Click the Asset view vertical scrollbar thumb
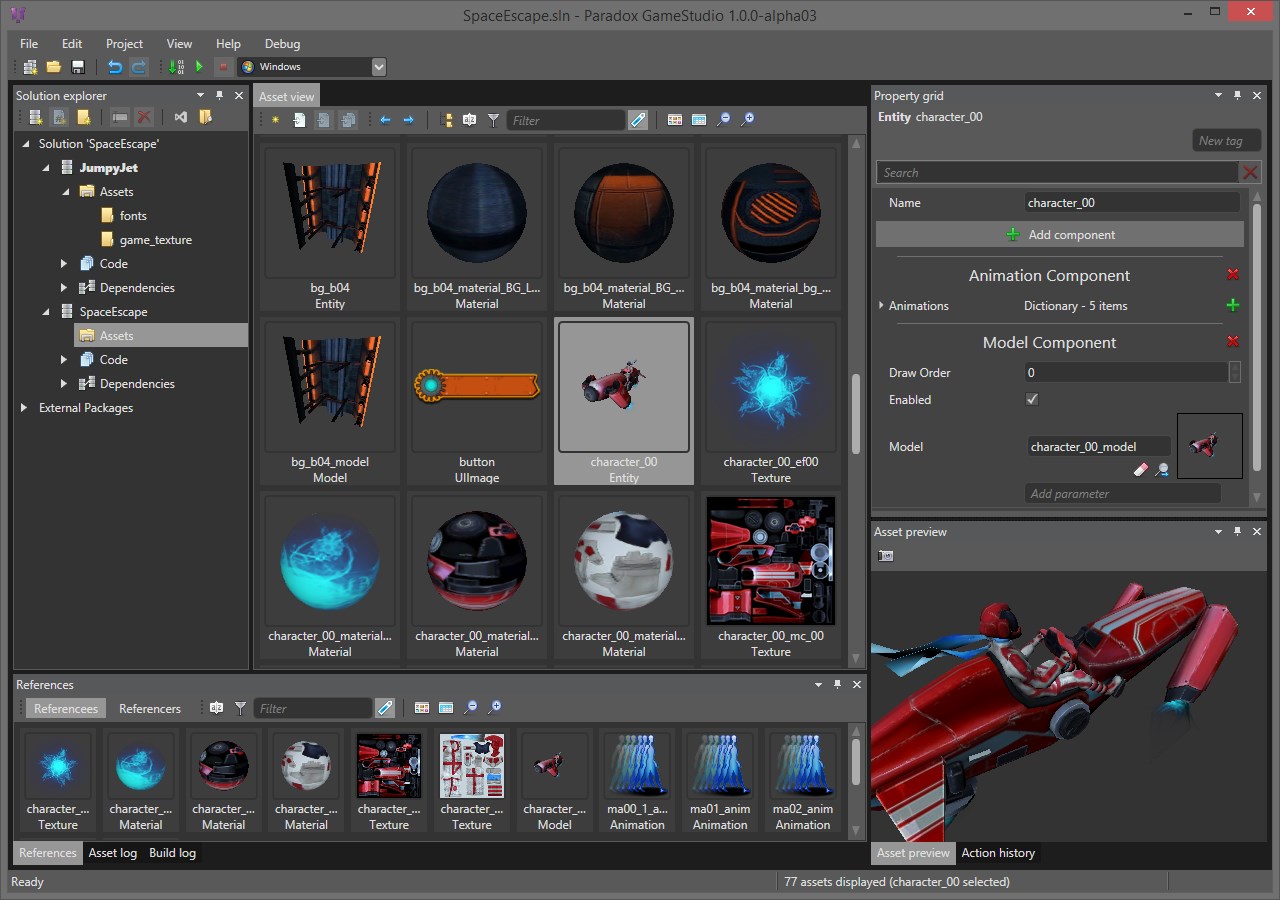The image size is (1280, 900). point(856,413)
